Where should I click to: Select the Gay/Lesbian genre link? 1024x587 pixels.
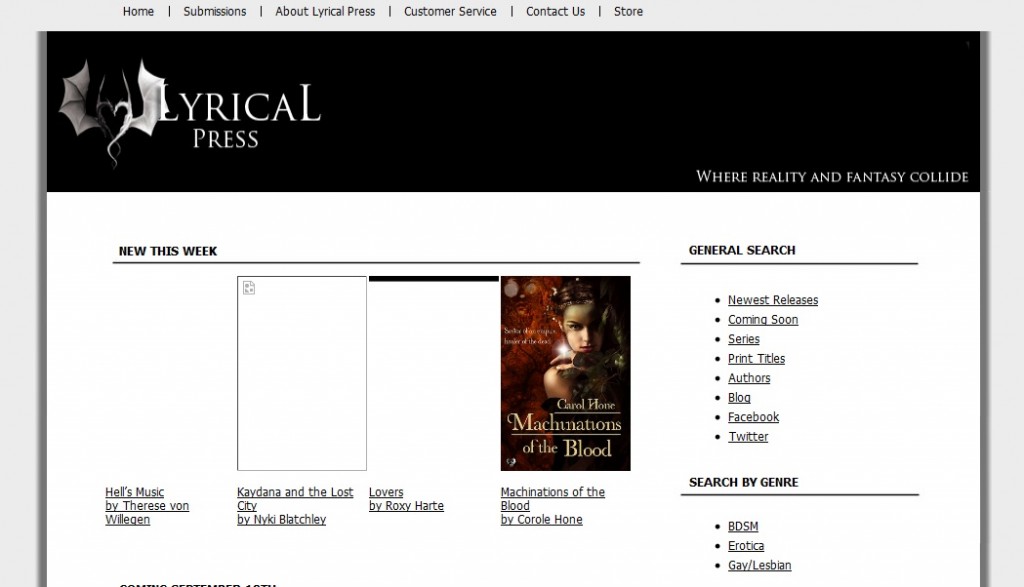[x=760, y=565]
